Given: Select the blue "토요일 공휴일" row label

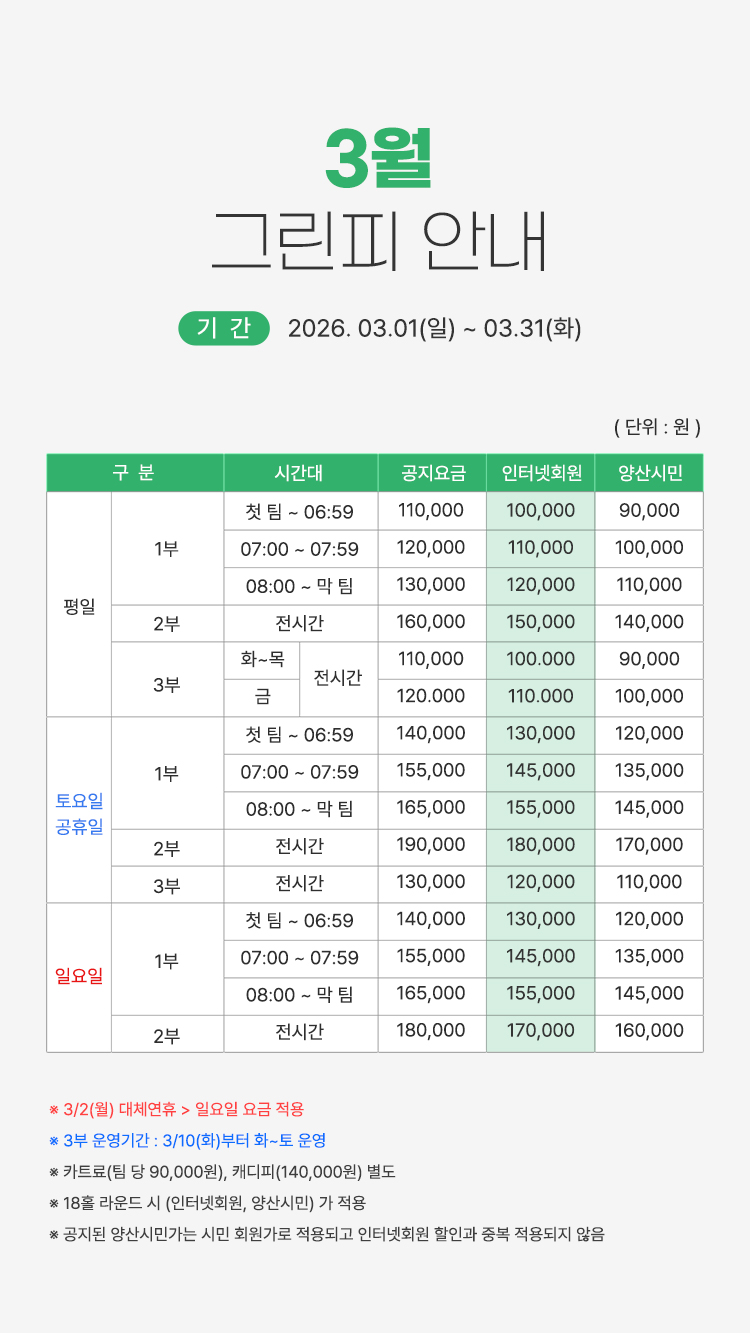Looking at the screenshot, I should (79, 815).
